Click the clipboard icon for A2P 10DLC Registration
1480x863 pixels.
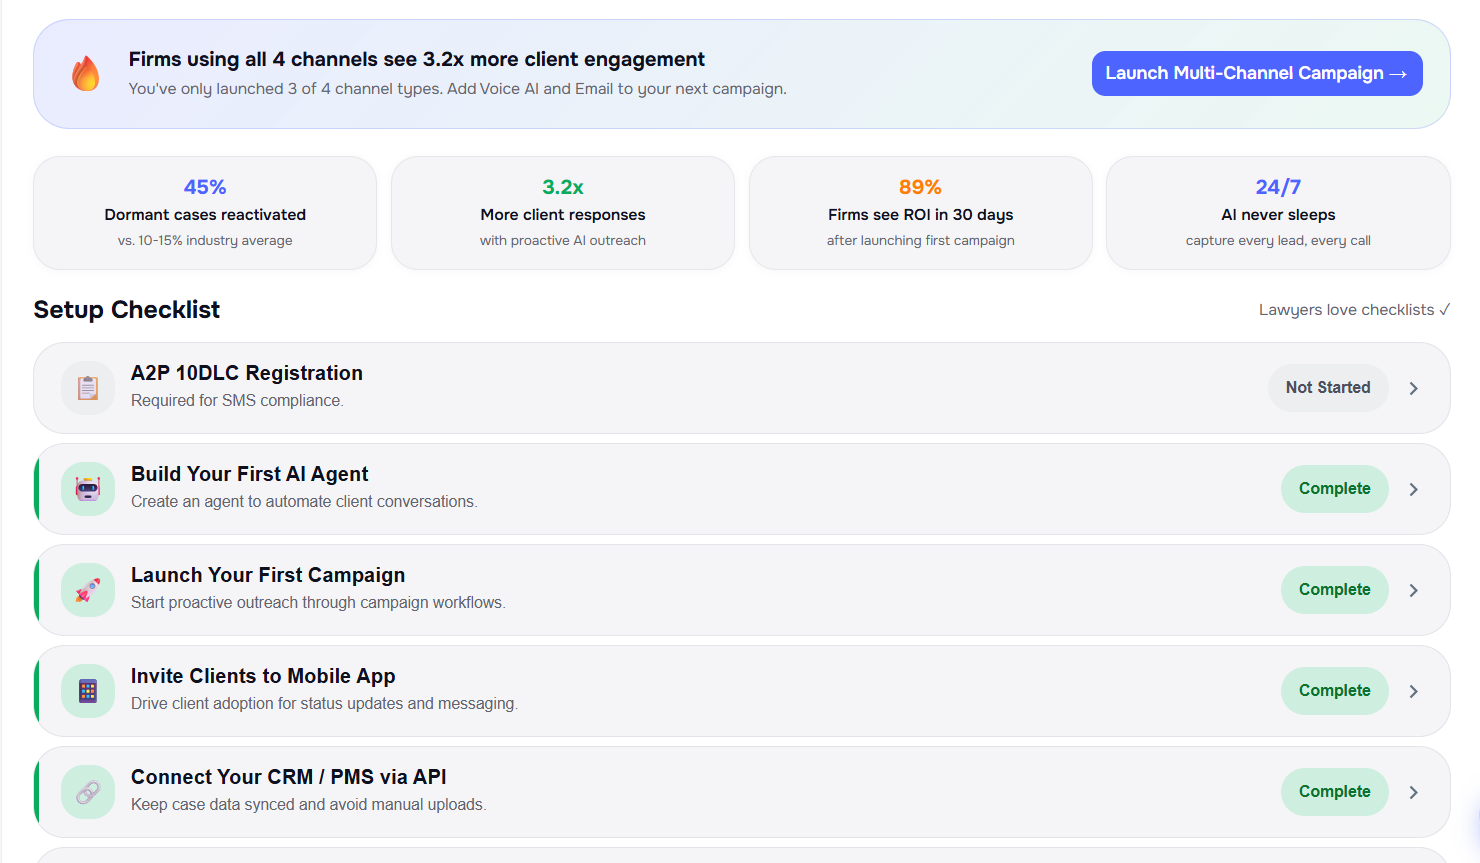click(88, 388)
